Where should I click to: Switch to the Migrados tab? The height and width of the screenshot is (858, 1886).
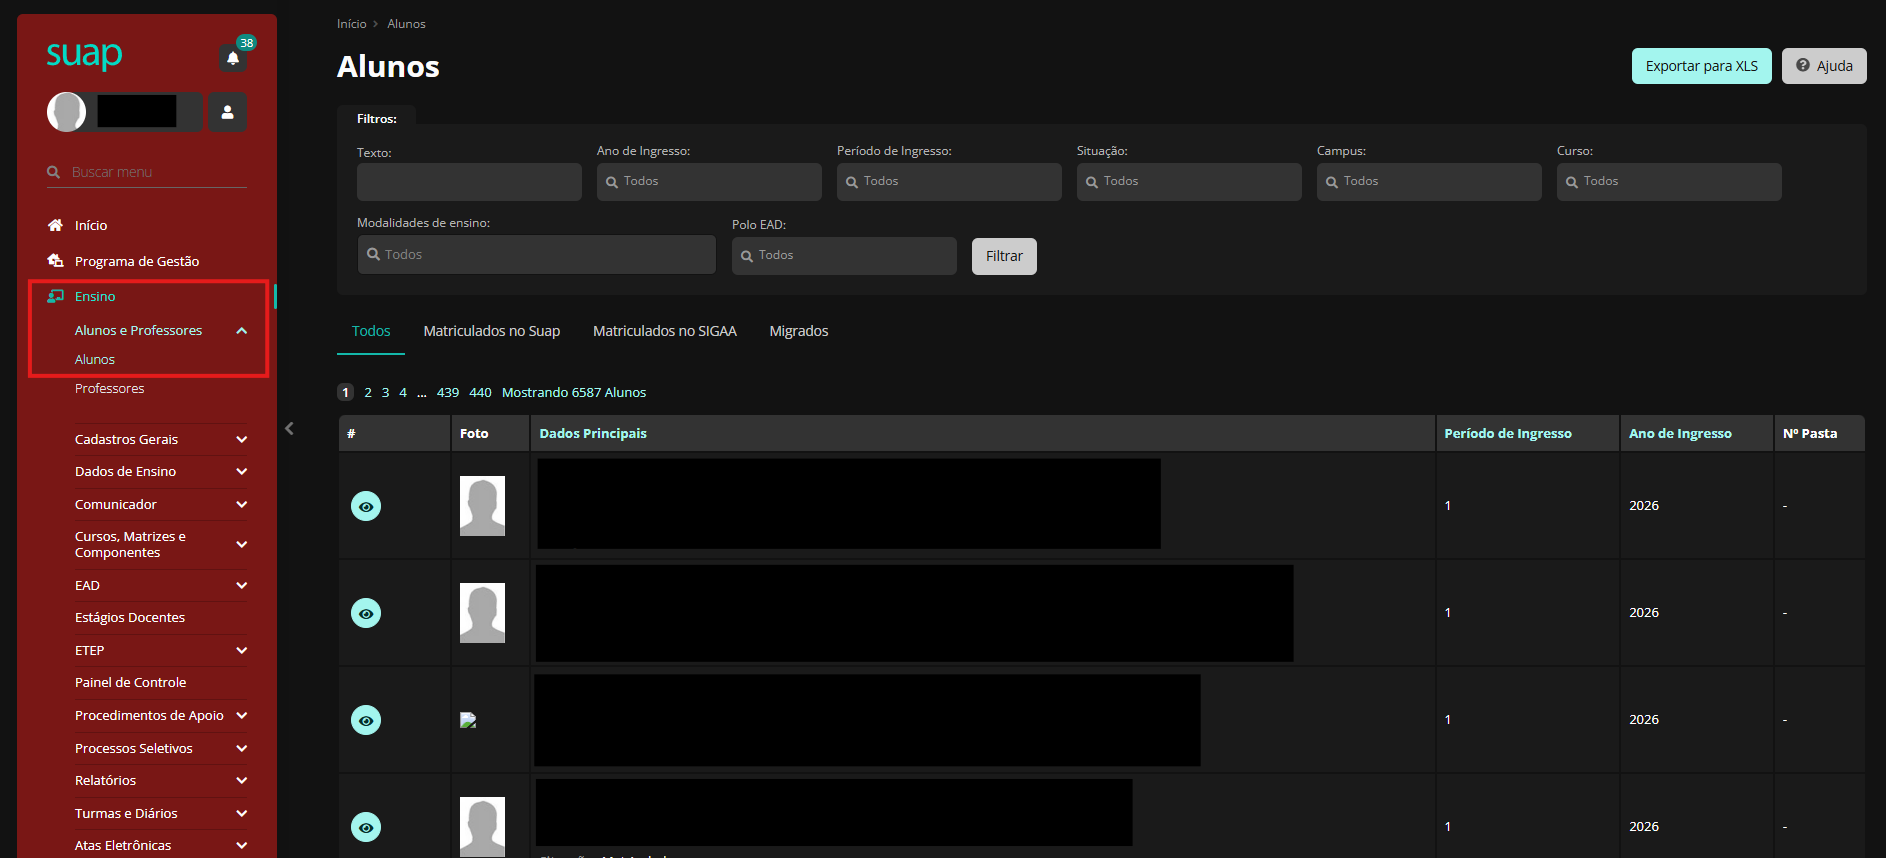(x=798, y=331)
